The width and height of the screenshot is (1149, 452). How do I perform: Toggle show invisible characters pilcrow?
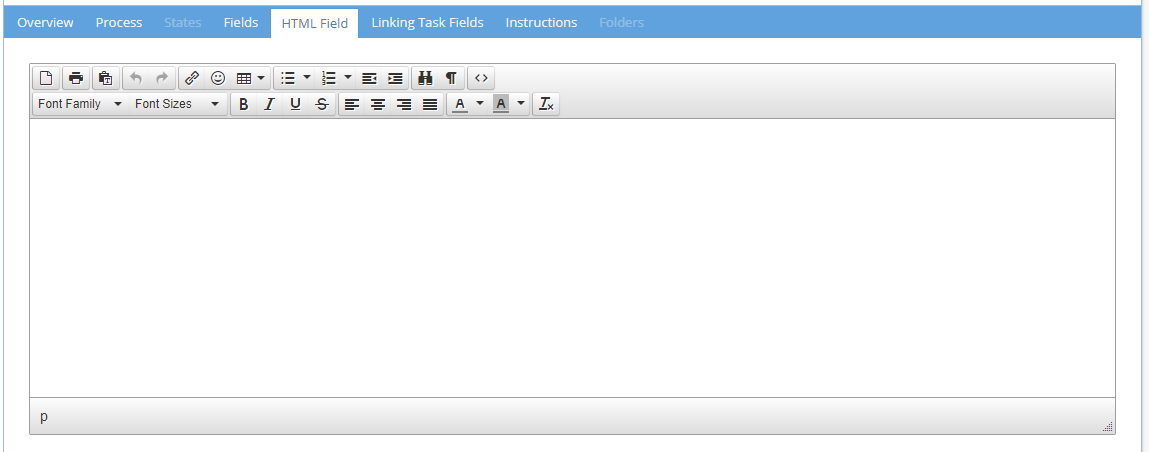point(451,78)
